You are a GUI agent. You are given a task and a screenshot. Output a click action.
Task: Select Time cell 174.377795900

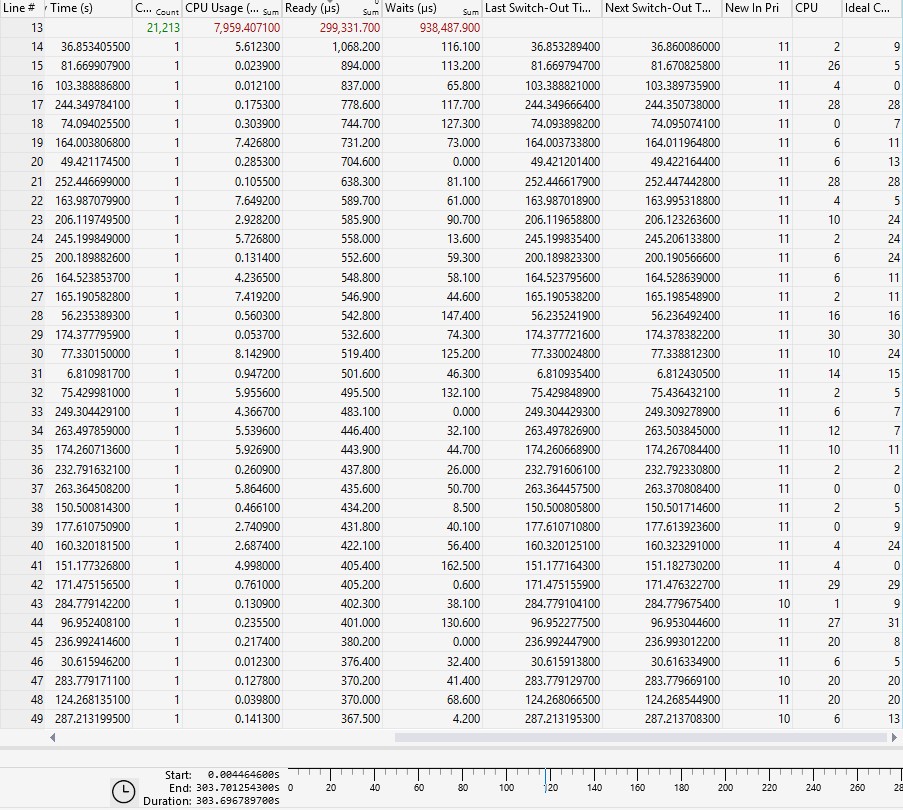pos(93,335)
